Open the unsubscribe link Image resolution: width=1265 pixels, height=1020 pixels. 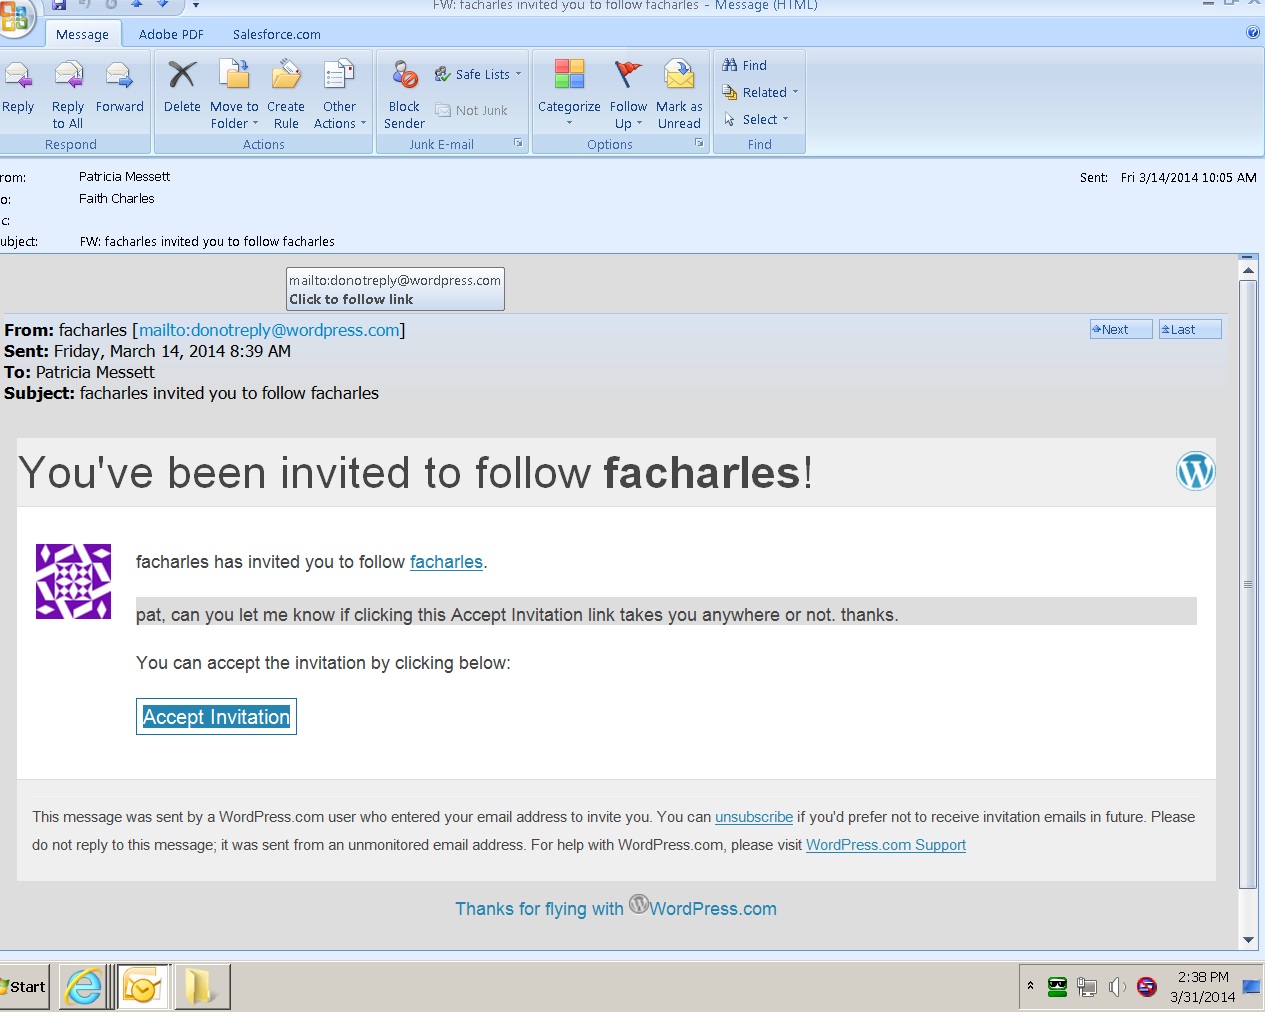753,817
